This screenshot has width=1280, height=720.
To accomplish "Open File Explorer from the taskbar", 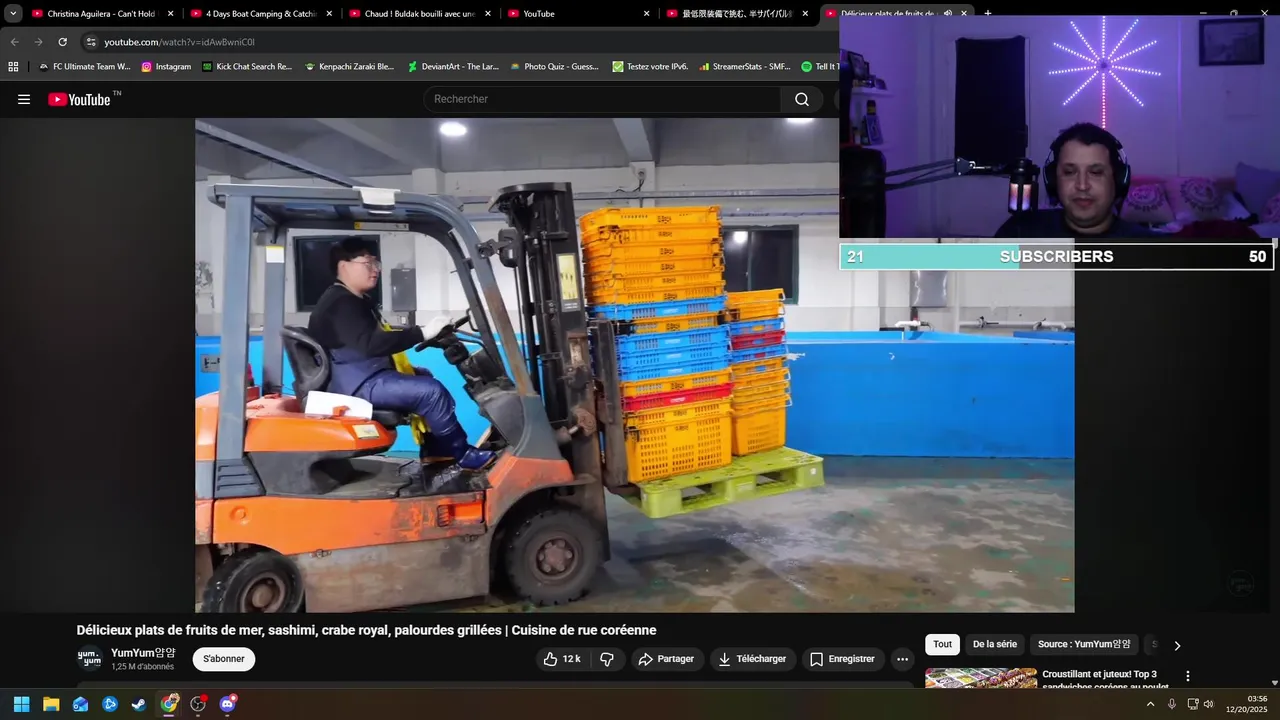I will click(51, 704).
